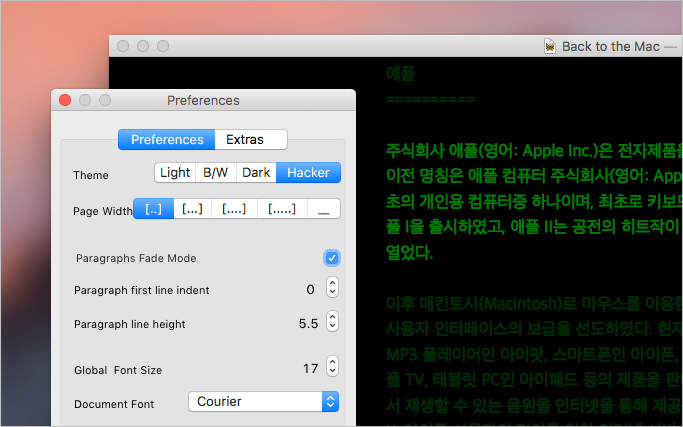Open the Extras tab
Screen dimensions: 683x427
click(251, 139)
